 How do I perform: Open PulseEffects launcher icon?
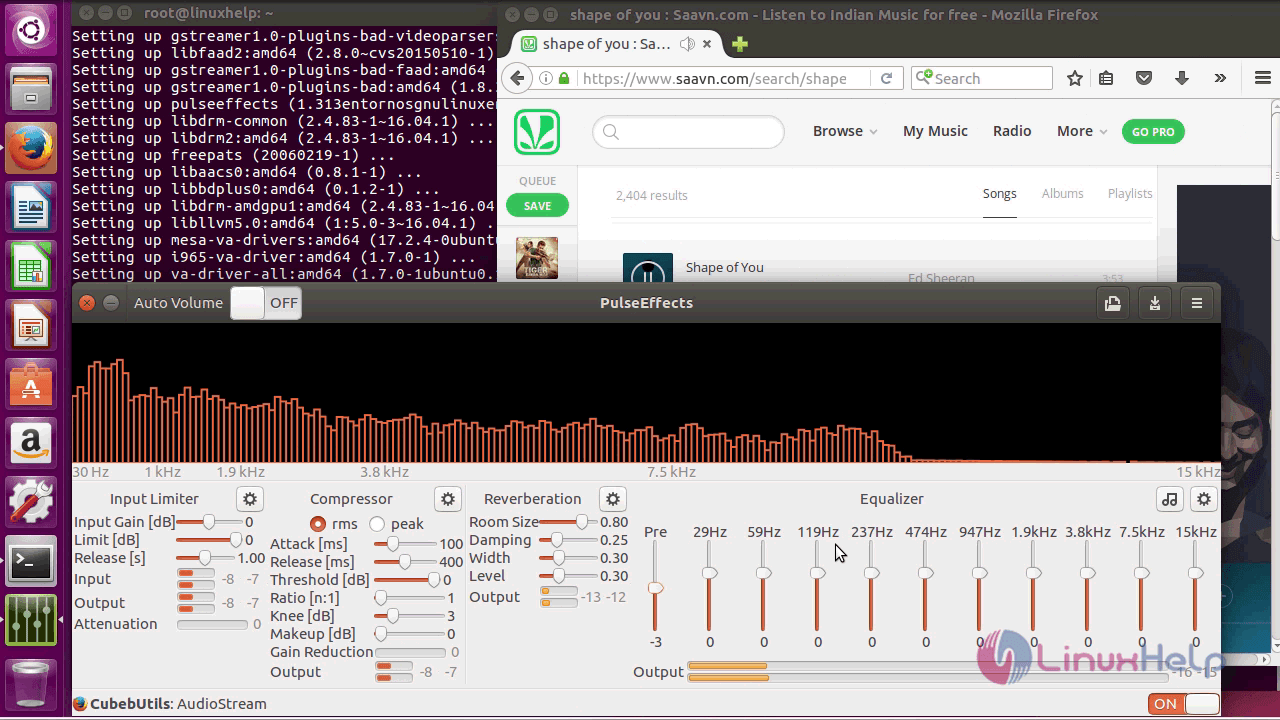(x=31, y=620)
